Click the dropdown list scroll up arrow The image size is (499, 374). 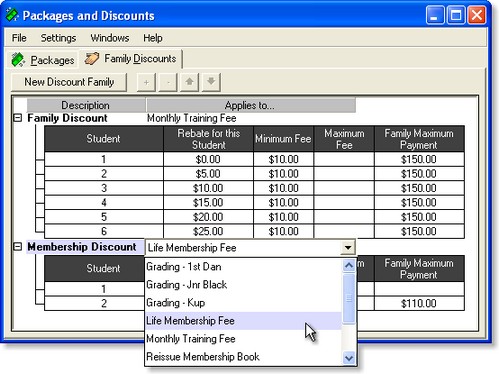[349, 266]
